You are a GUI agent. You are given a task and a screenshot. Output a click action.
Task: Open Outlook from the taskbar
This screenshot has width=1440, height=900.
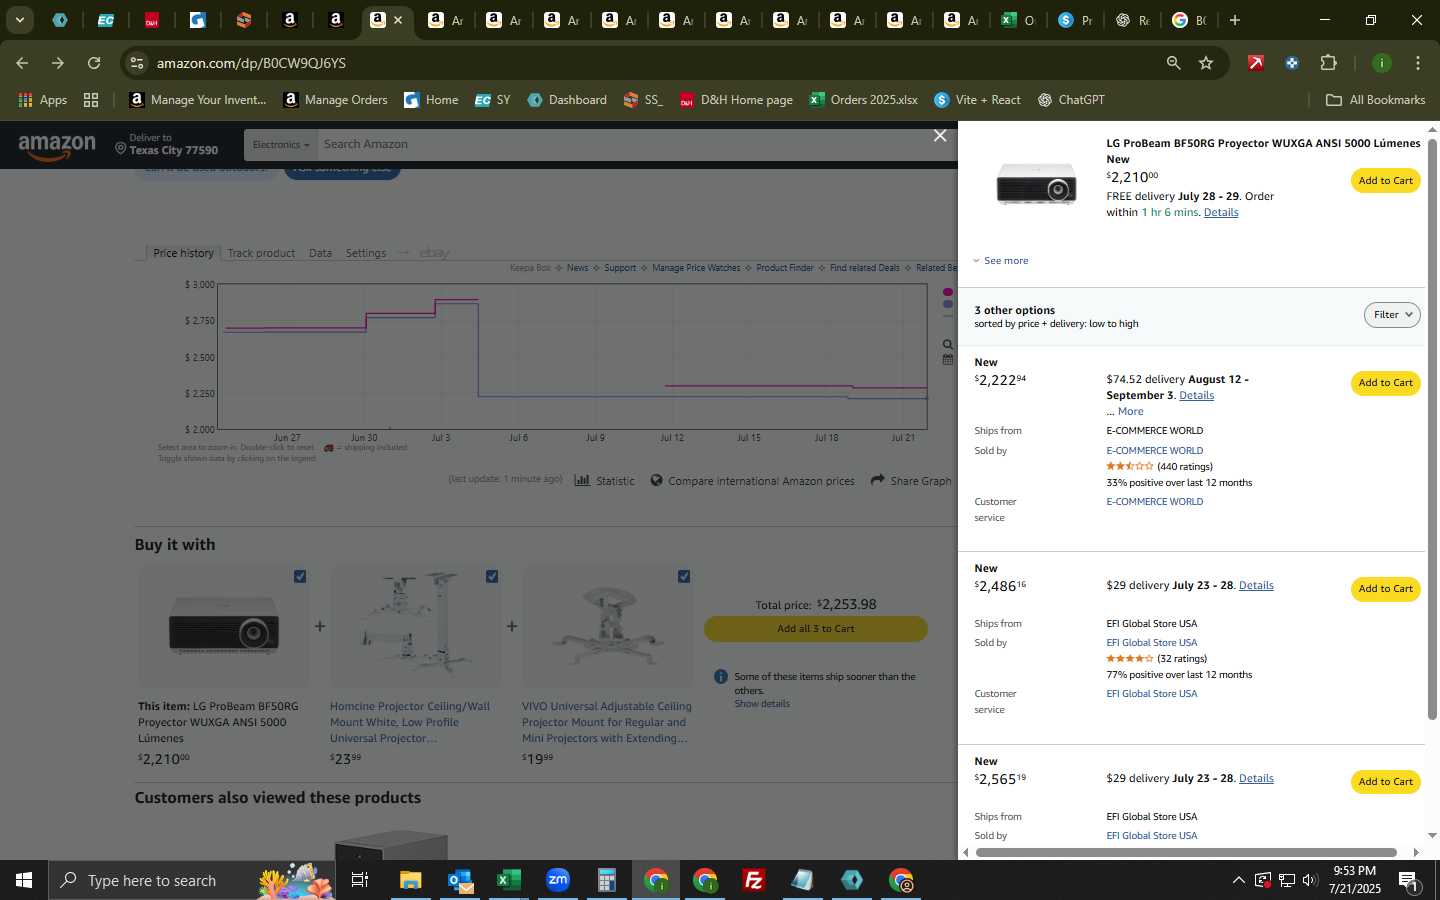coord(460,880)
